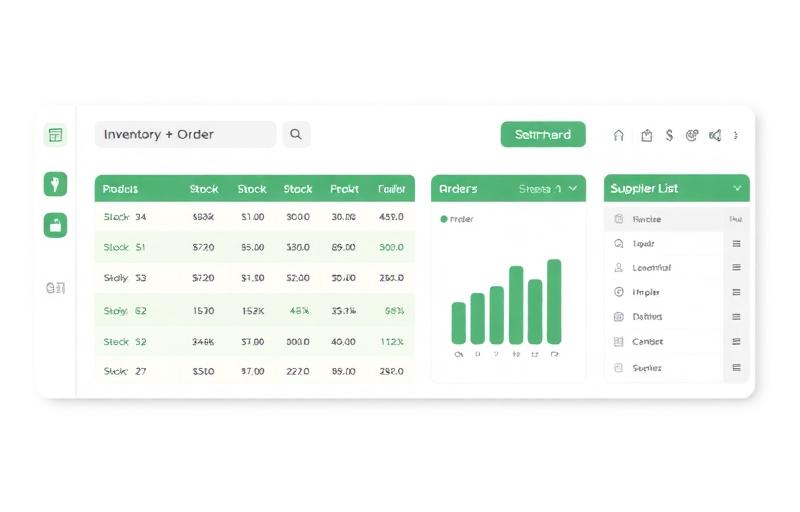Click the 85.00 value cell
Viewport: 800px width, 512px height.
pos(343,247)
